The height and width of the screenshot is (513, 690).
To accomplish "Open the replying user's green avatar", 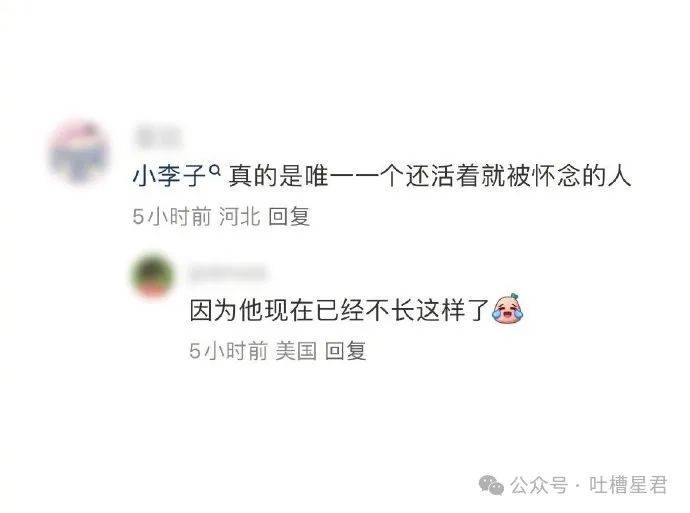I will point(153,274).
